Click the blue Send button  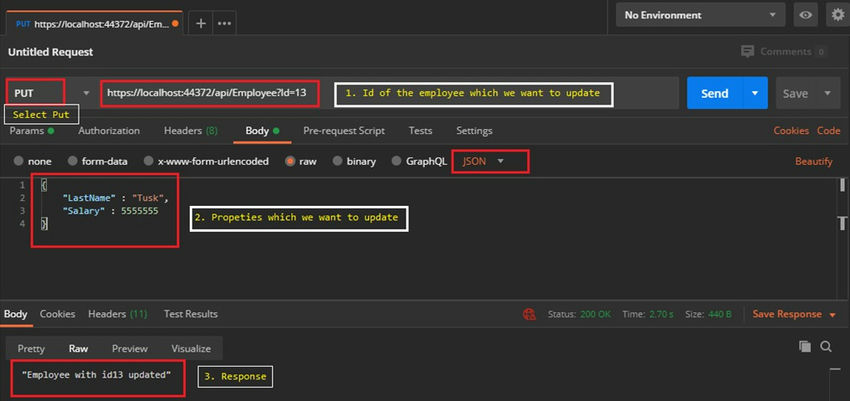714,93
